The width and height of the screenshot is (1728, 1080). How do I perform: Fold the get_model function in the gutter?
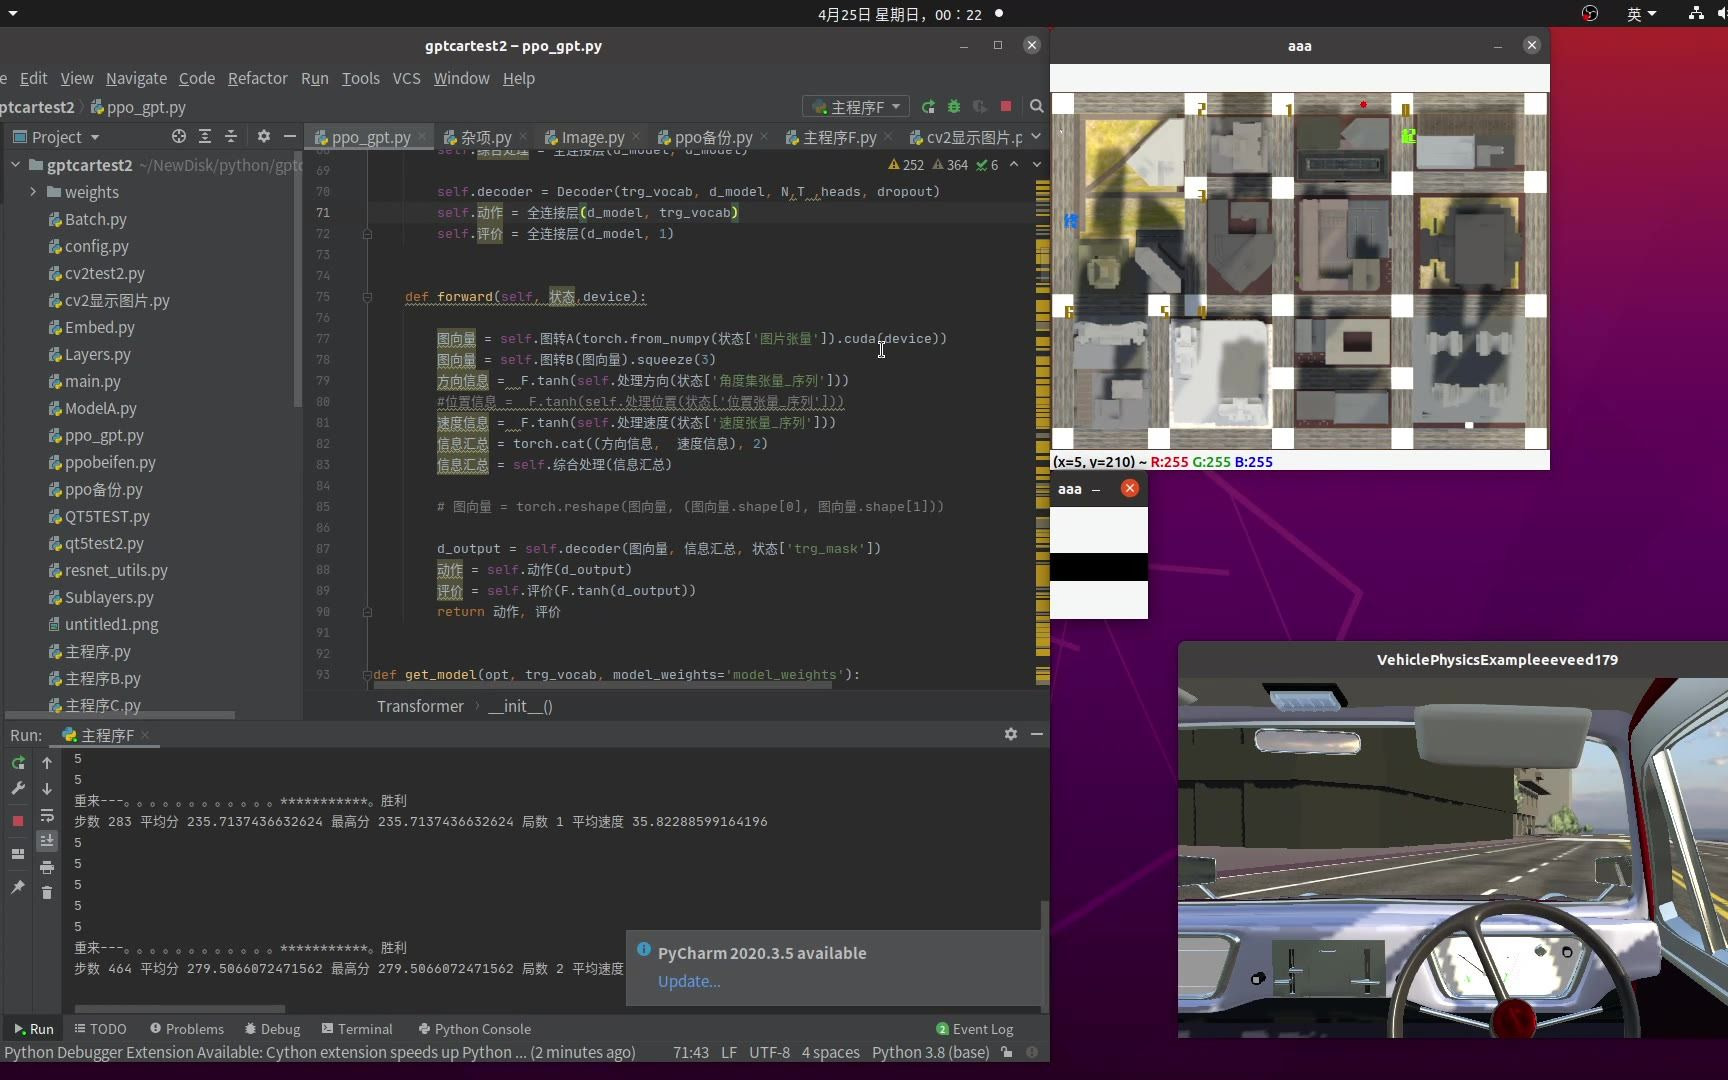click(x=367, y=675)
